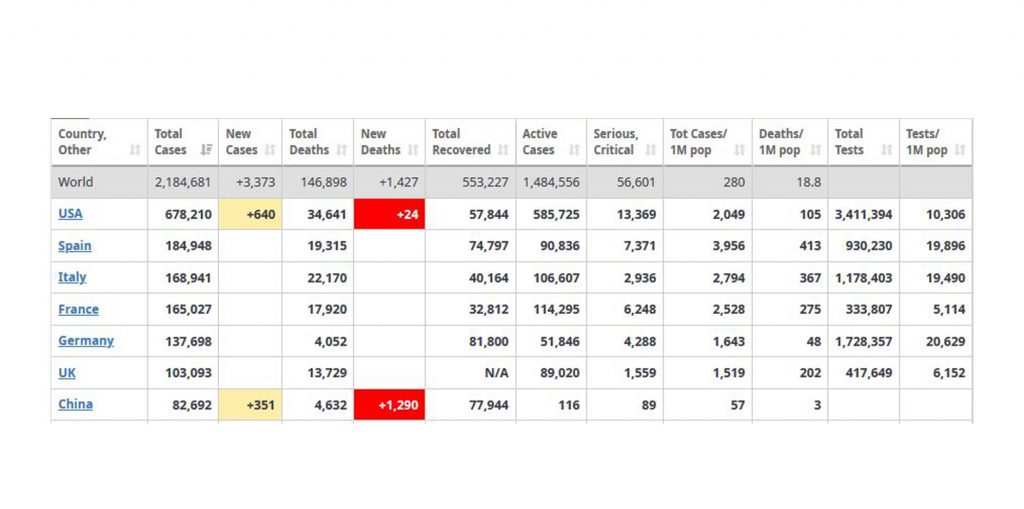Viewport: 1024px width, 509px height.
Task: Follow the Italy link
Action: pyautogui.click(x=72, y=278)
